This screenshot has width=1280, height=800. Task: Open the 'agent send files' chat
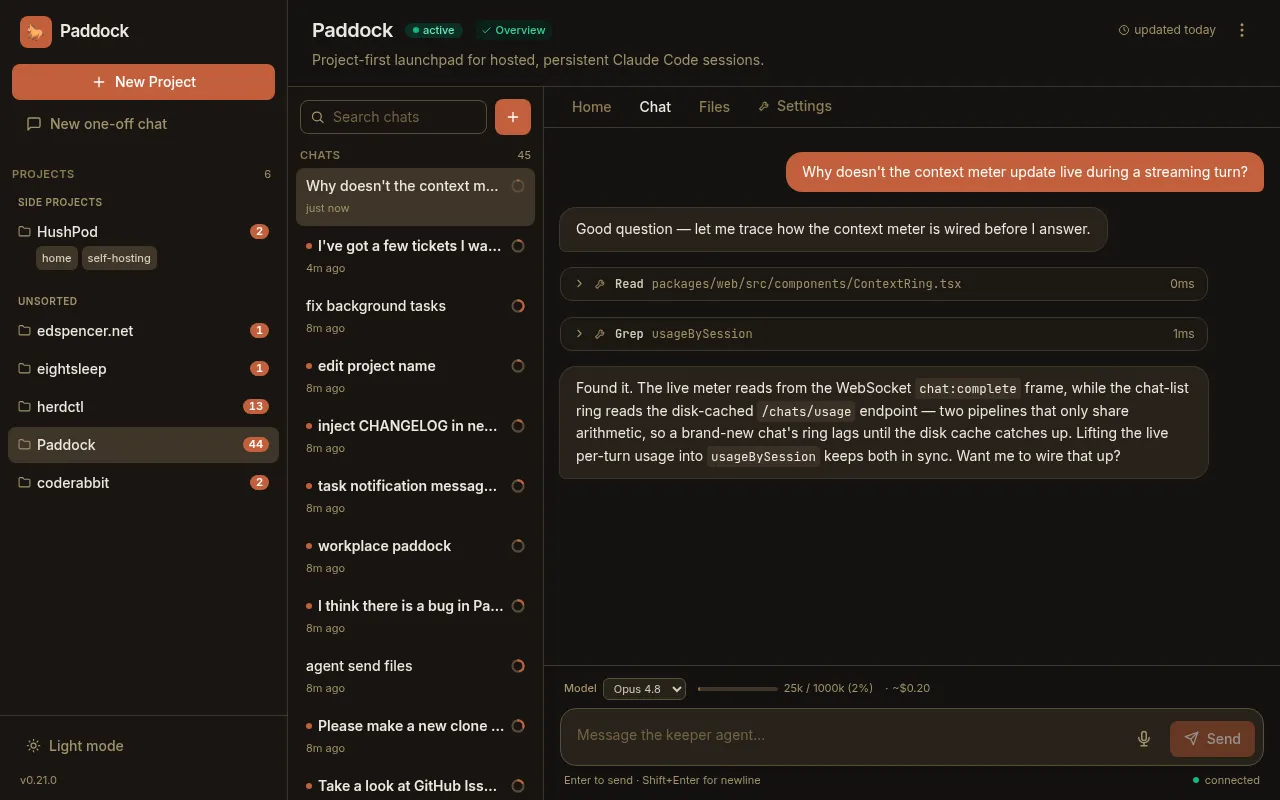[x=415, y=676]
